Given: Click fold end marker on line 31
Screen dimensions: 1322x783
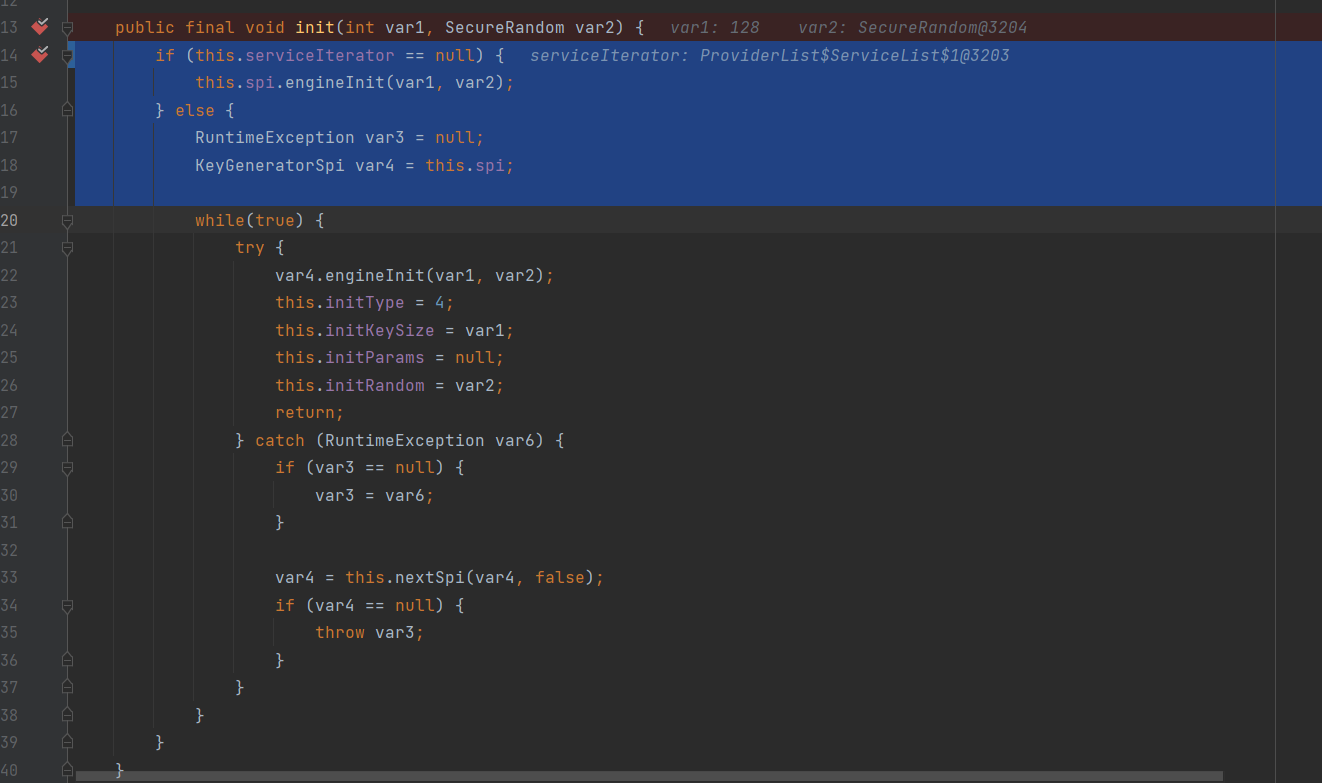Looking at the screenshot, I should point(67,522).
